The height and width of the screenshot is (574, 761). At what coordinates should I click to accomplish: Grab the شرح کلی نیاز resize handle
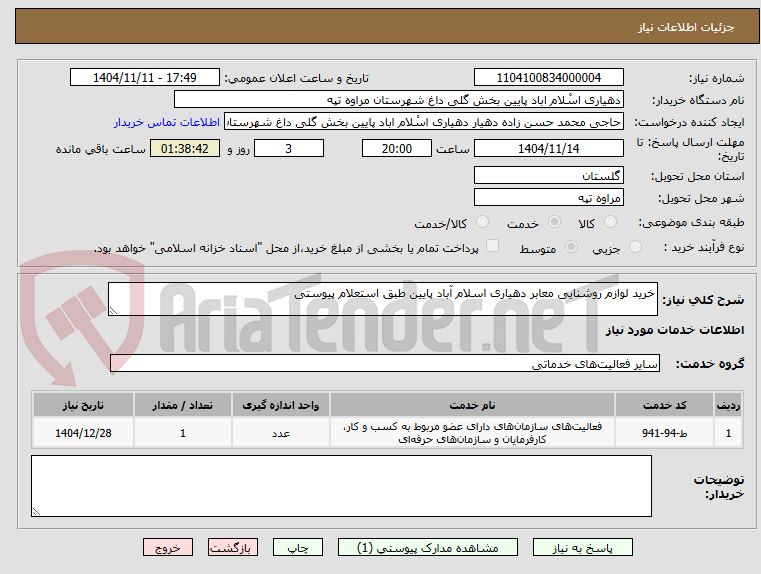(x=113, y=311)
